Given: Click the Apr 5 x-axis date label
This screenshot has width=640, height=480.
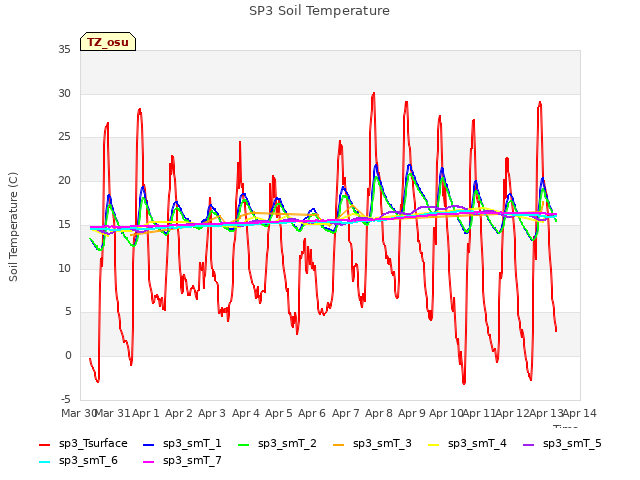Looking at the screenshot, I should [x=279, y=413].
